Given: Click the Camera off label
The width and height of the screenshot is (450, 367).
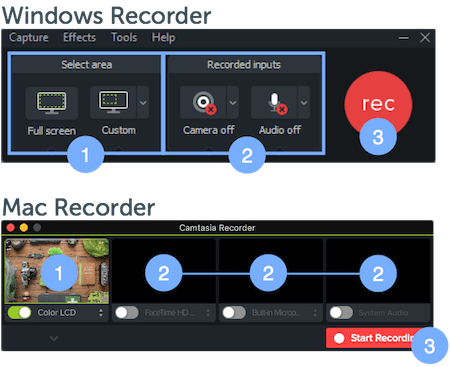Looking at the screenshot, I should (209, 130).
